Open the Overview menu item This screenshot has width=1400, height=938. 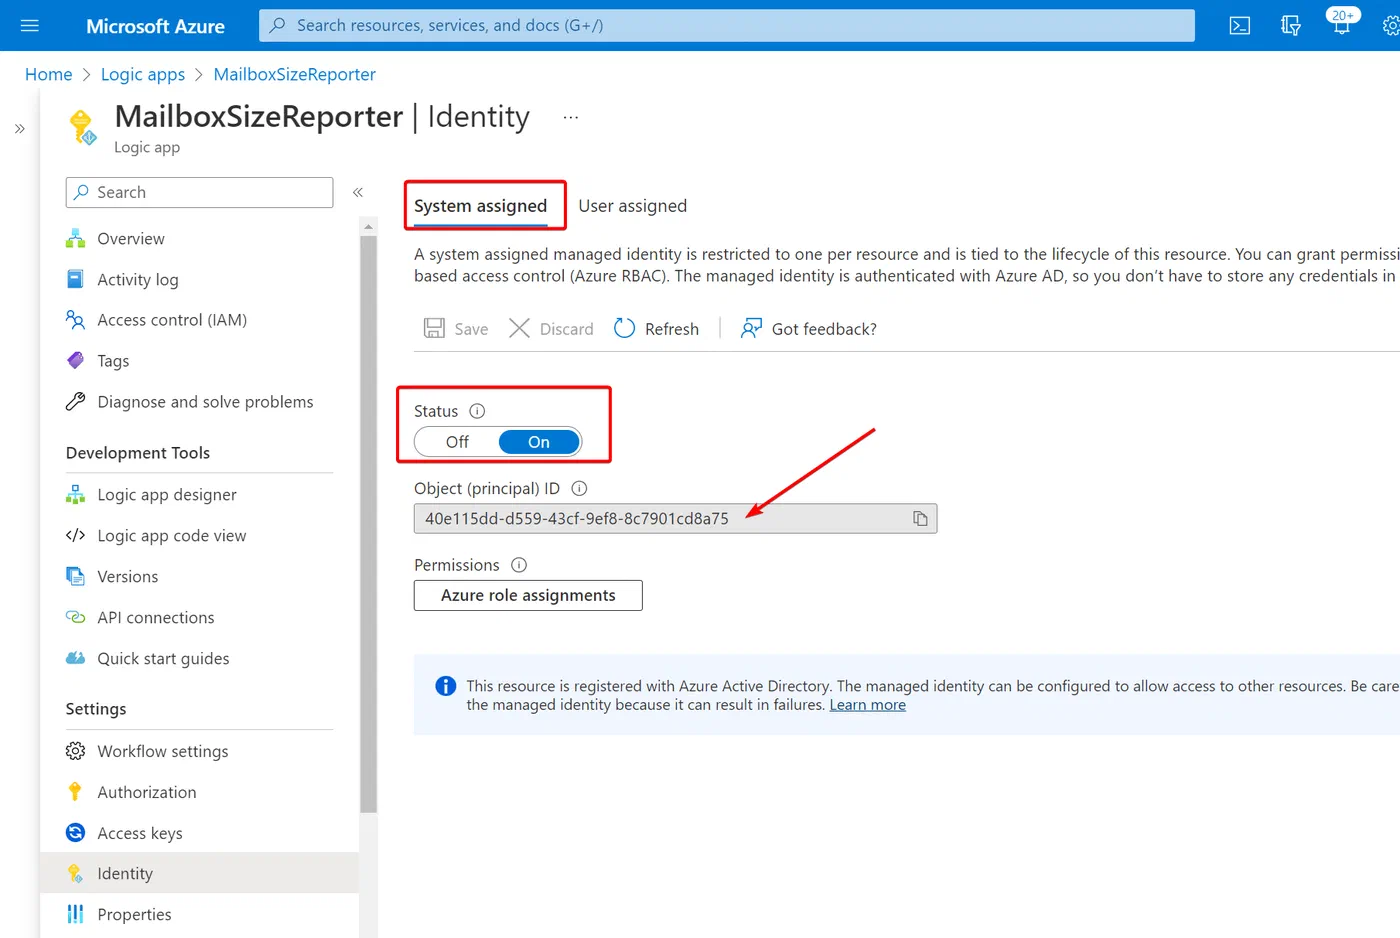pos(199,239)
